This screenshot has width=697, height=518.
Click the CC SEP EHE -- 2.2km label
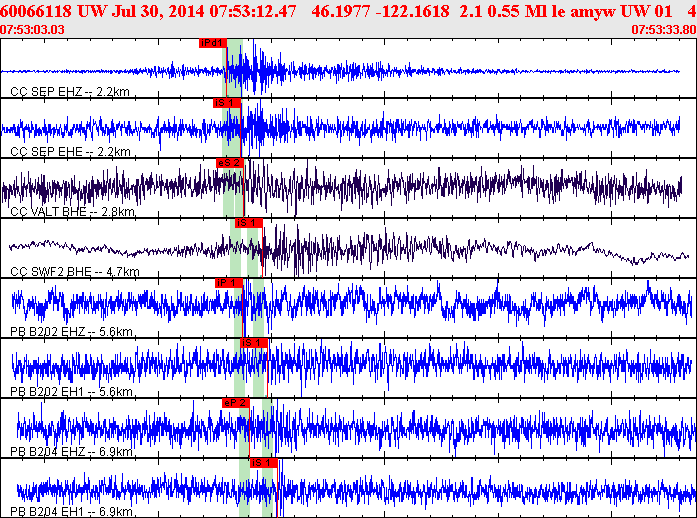click(70, 152)
